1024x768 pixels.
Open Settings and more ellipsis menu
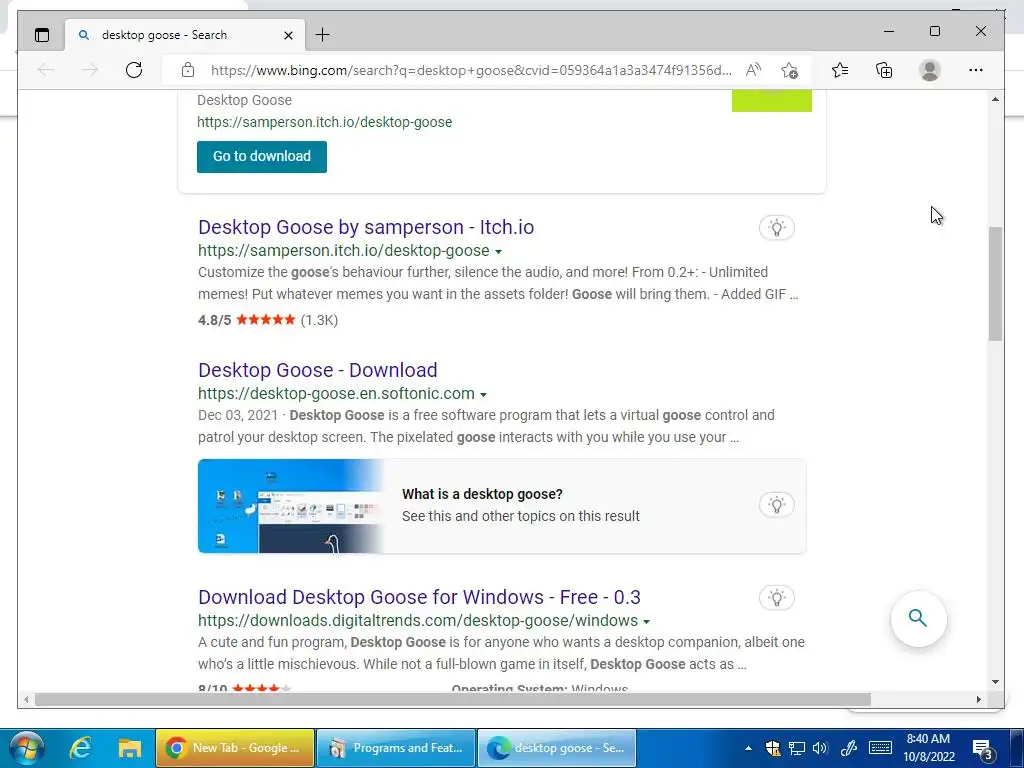coord(976,70)
